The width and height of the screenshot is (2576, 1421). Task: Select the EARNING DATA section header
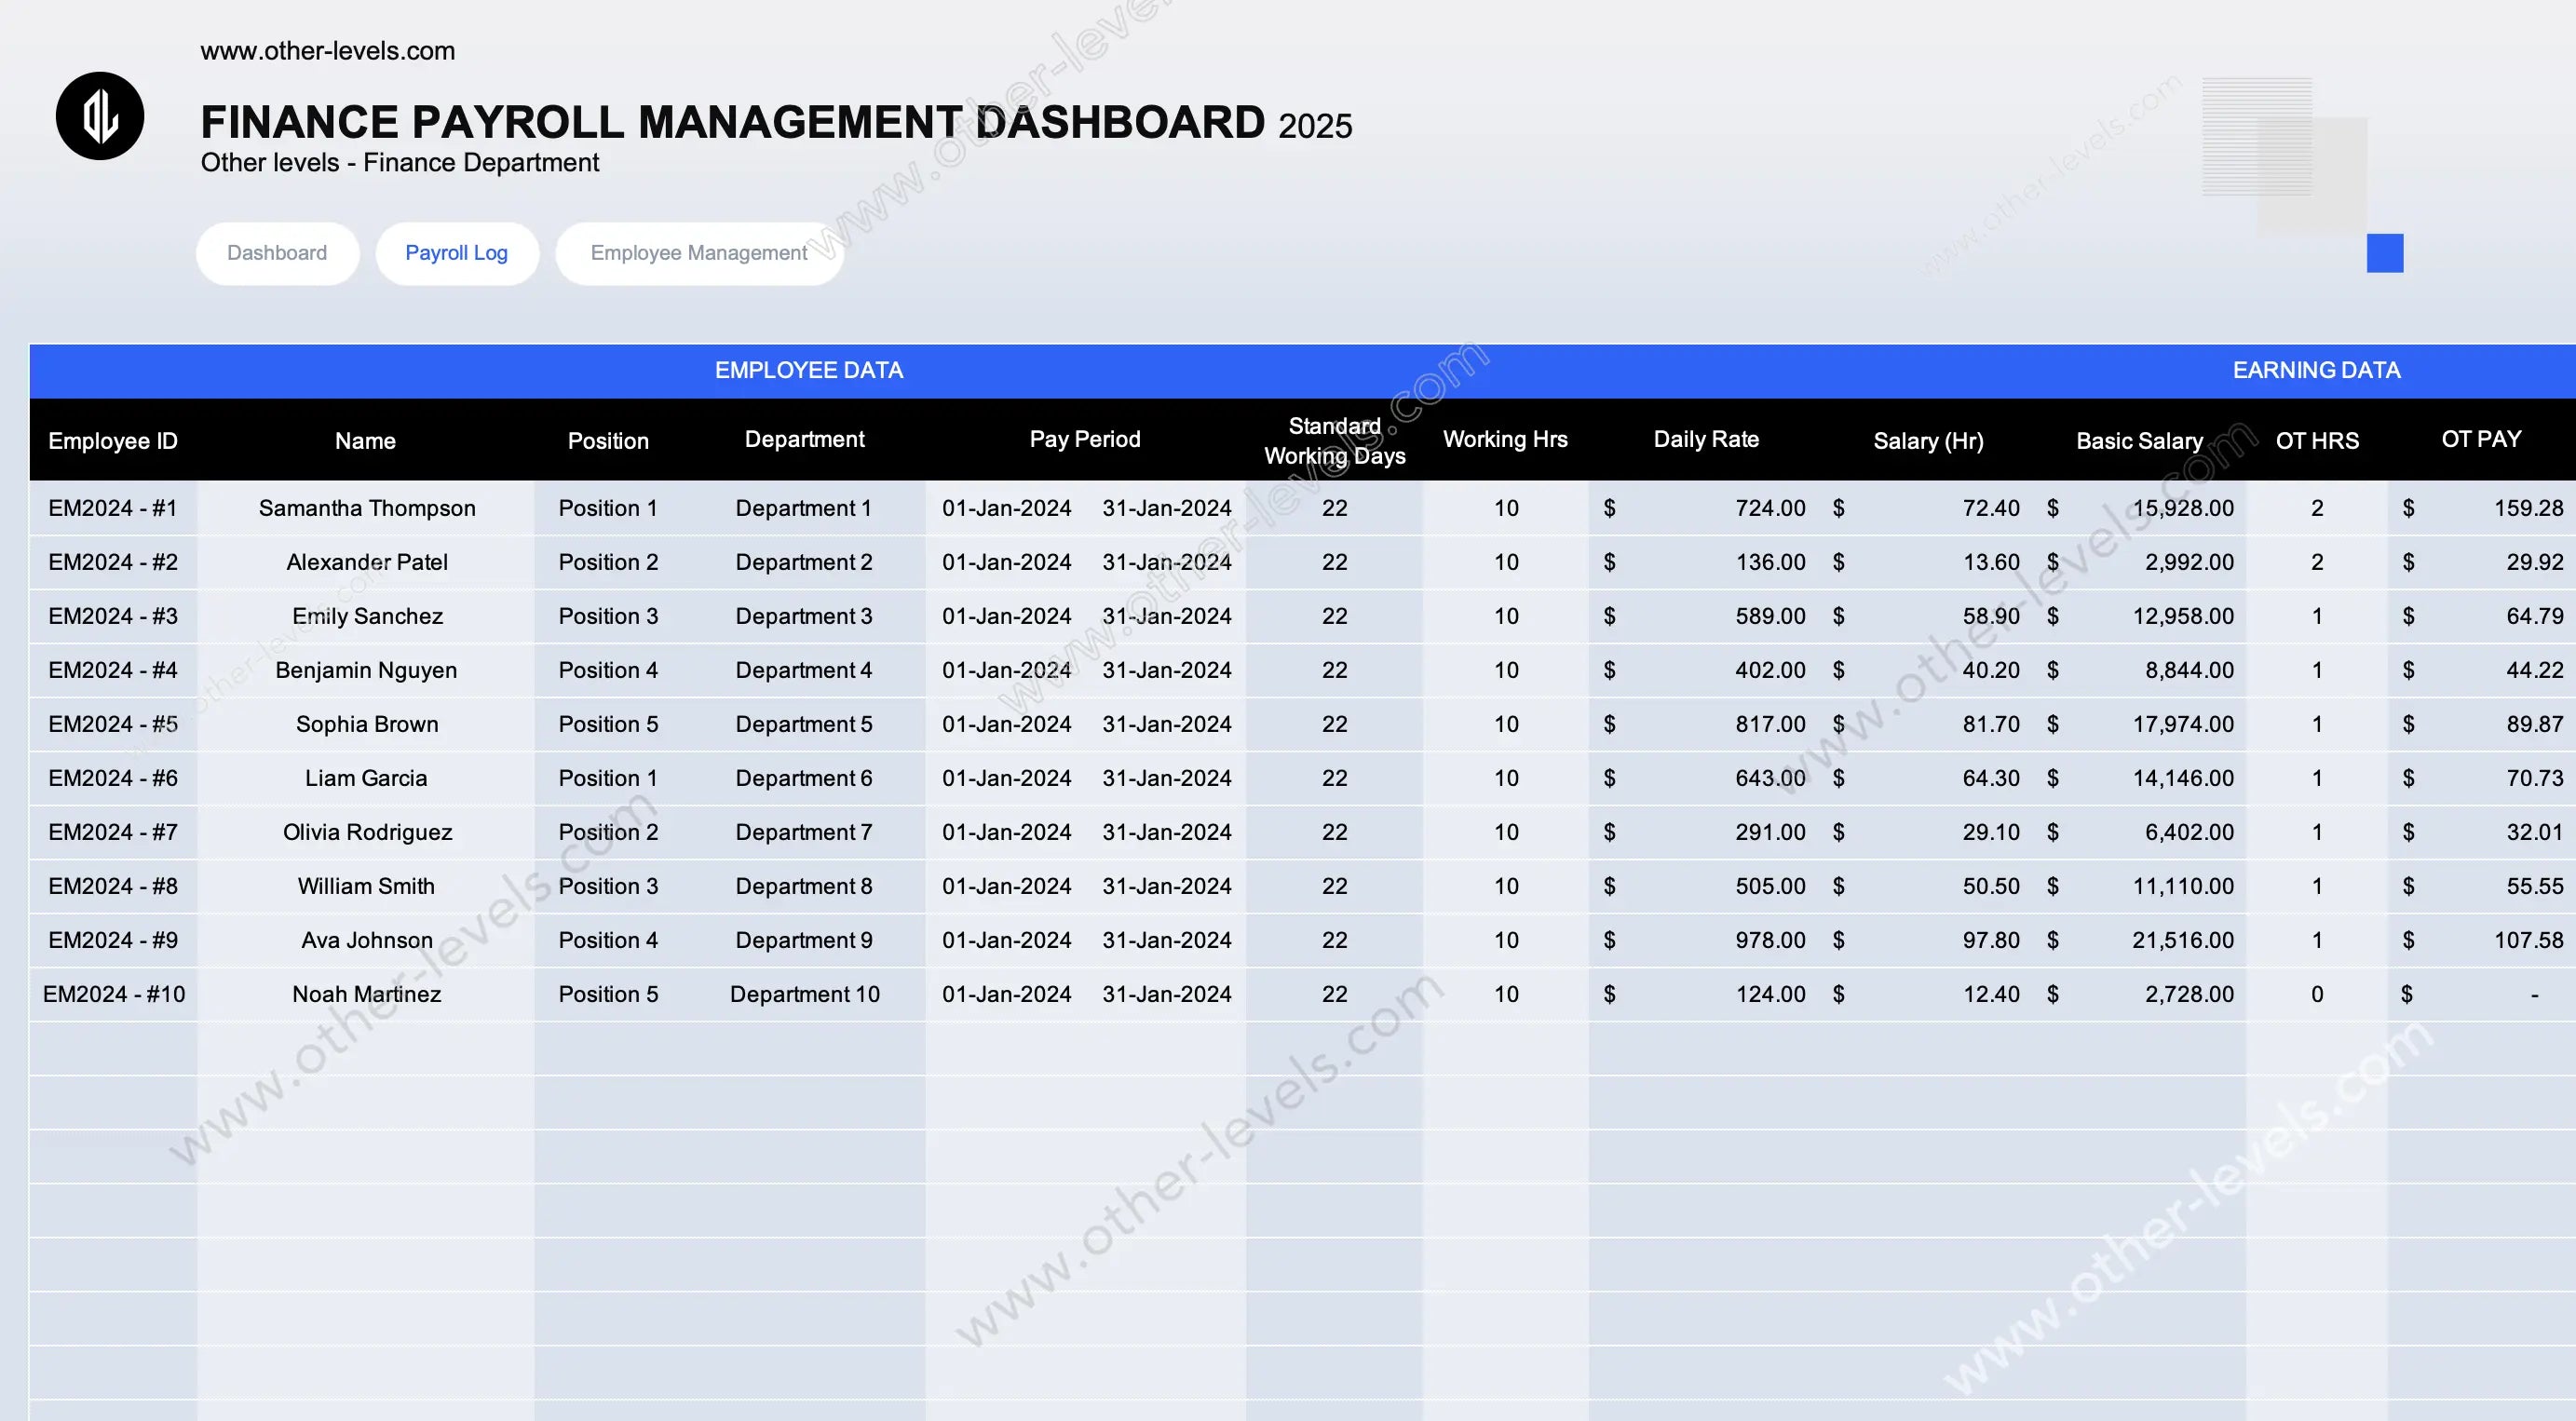[x=2315, y=371]
